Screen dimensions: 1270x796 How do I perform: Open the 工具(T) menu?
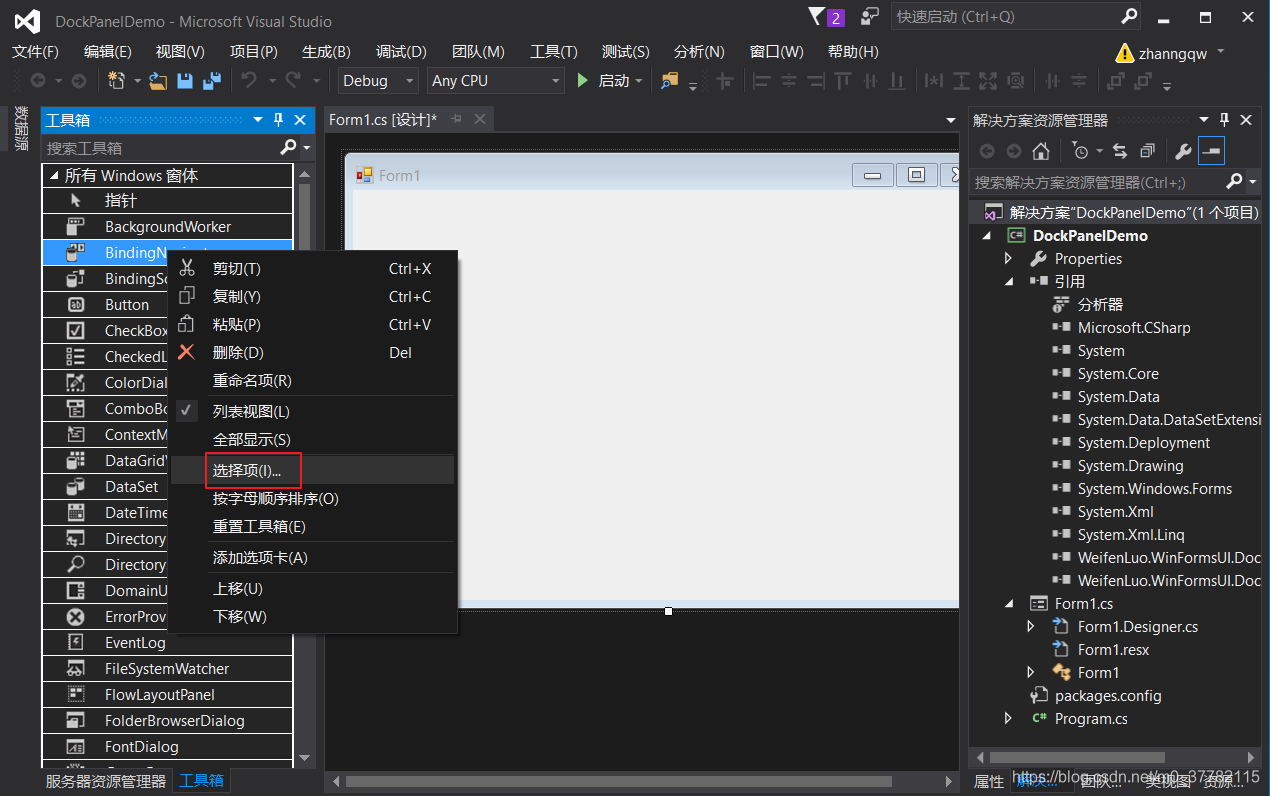[553, 52]
